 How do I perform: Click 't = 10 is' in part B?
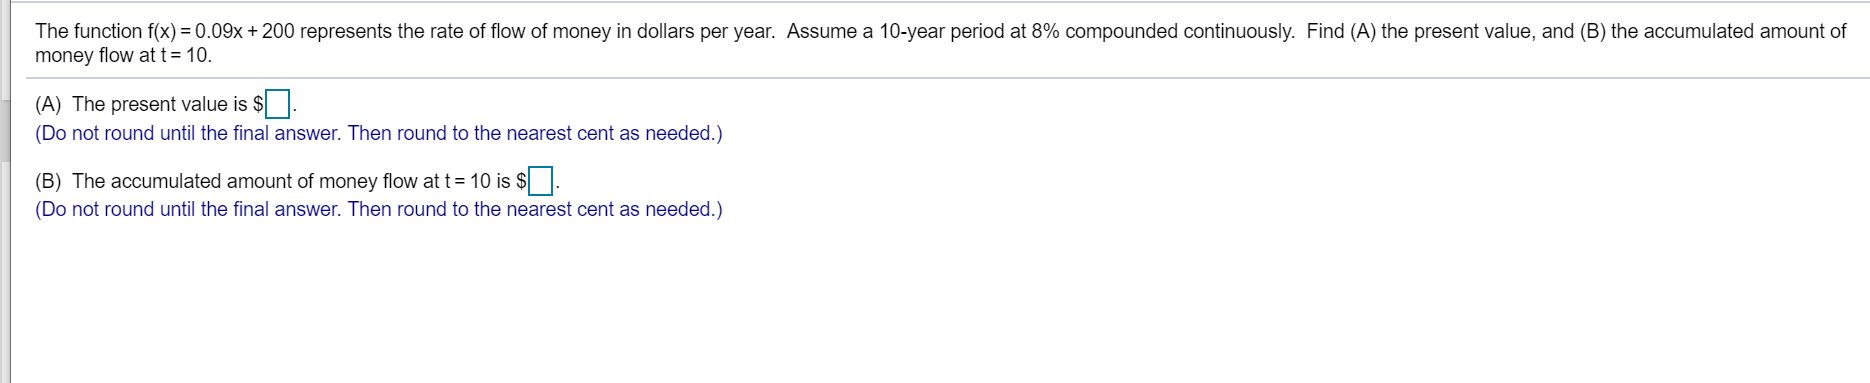tap(477, 181)
